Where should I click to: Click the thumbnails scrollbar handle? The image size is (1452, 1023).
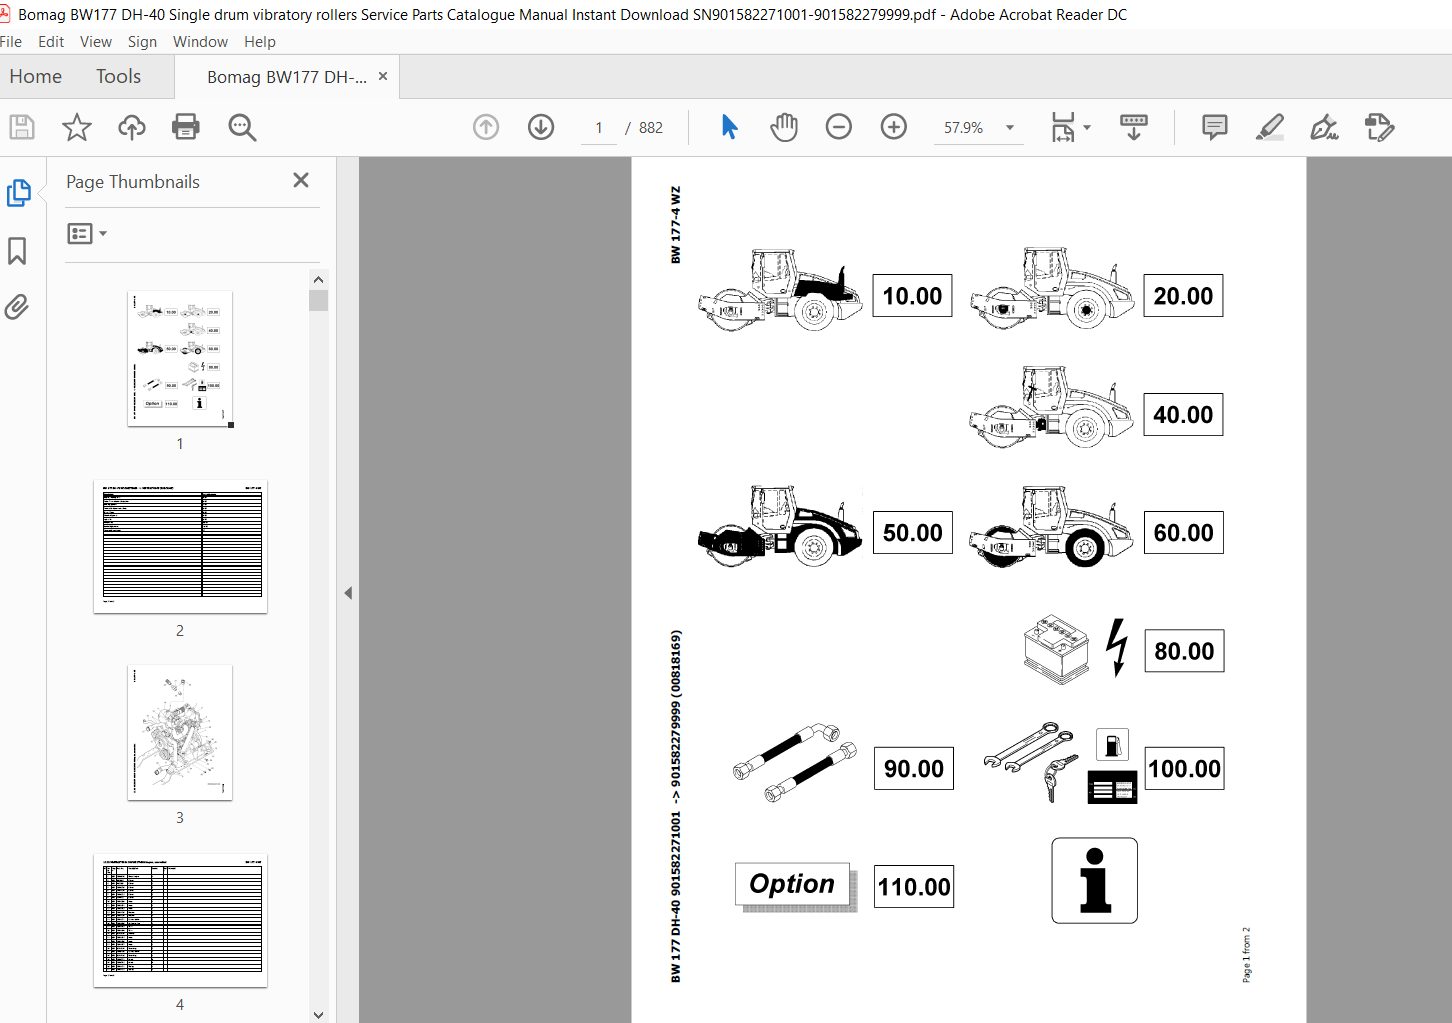click(318, 301)
